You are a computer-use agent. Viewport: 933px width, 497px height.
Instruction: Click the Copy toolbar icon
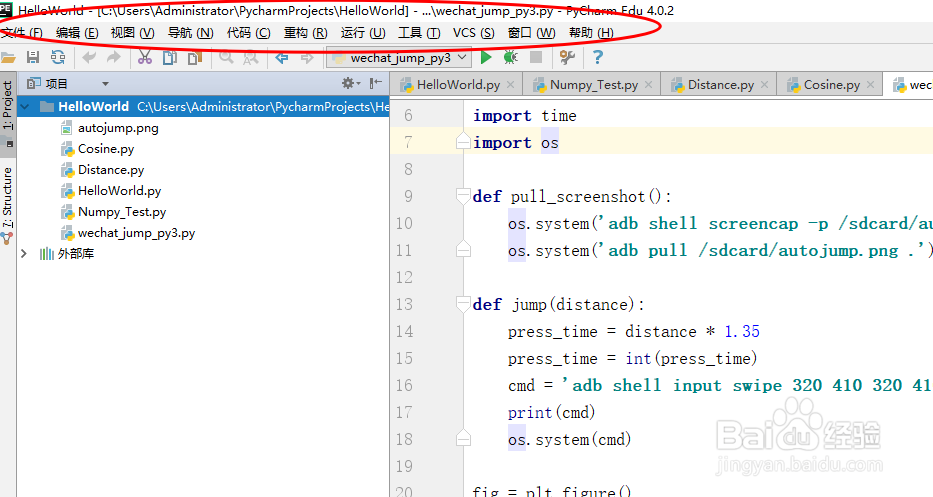170,58
